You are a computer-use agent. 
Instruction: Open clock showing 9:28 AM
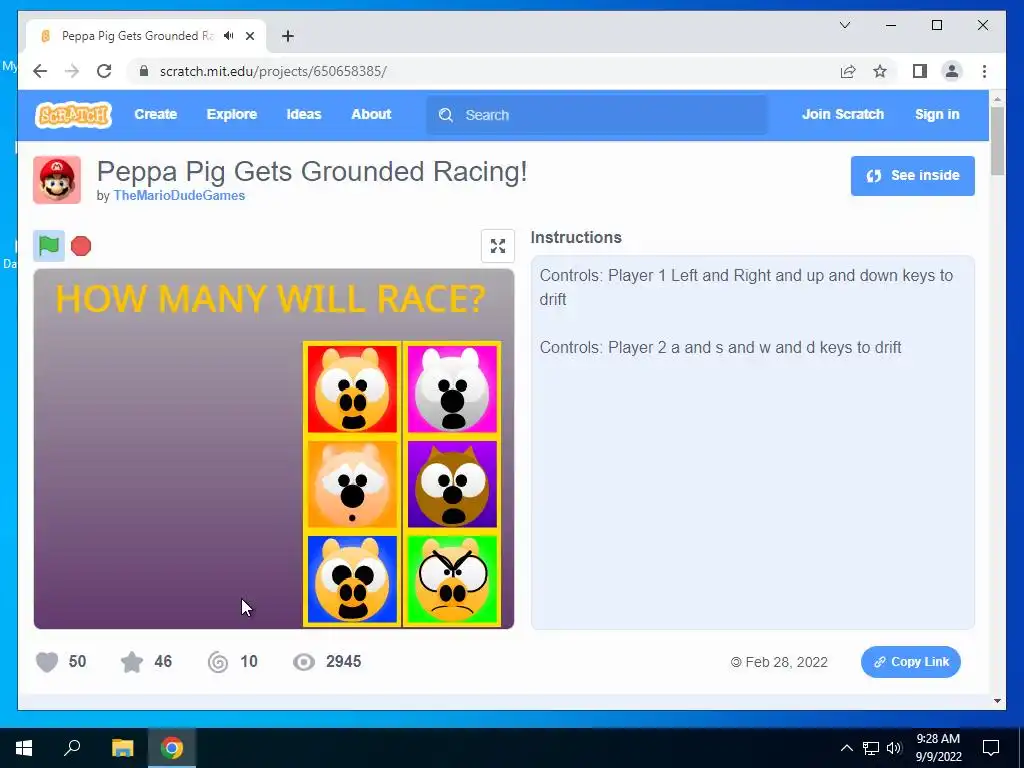[938, 748]
